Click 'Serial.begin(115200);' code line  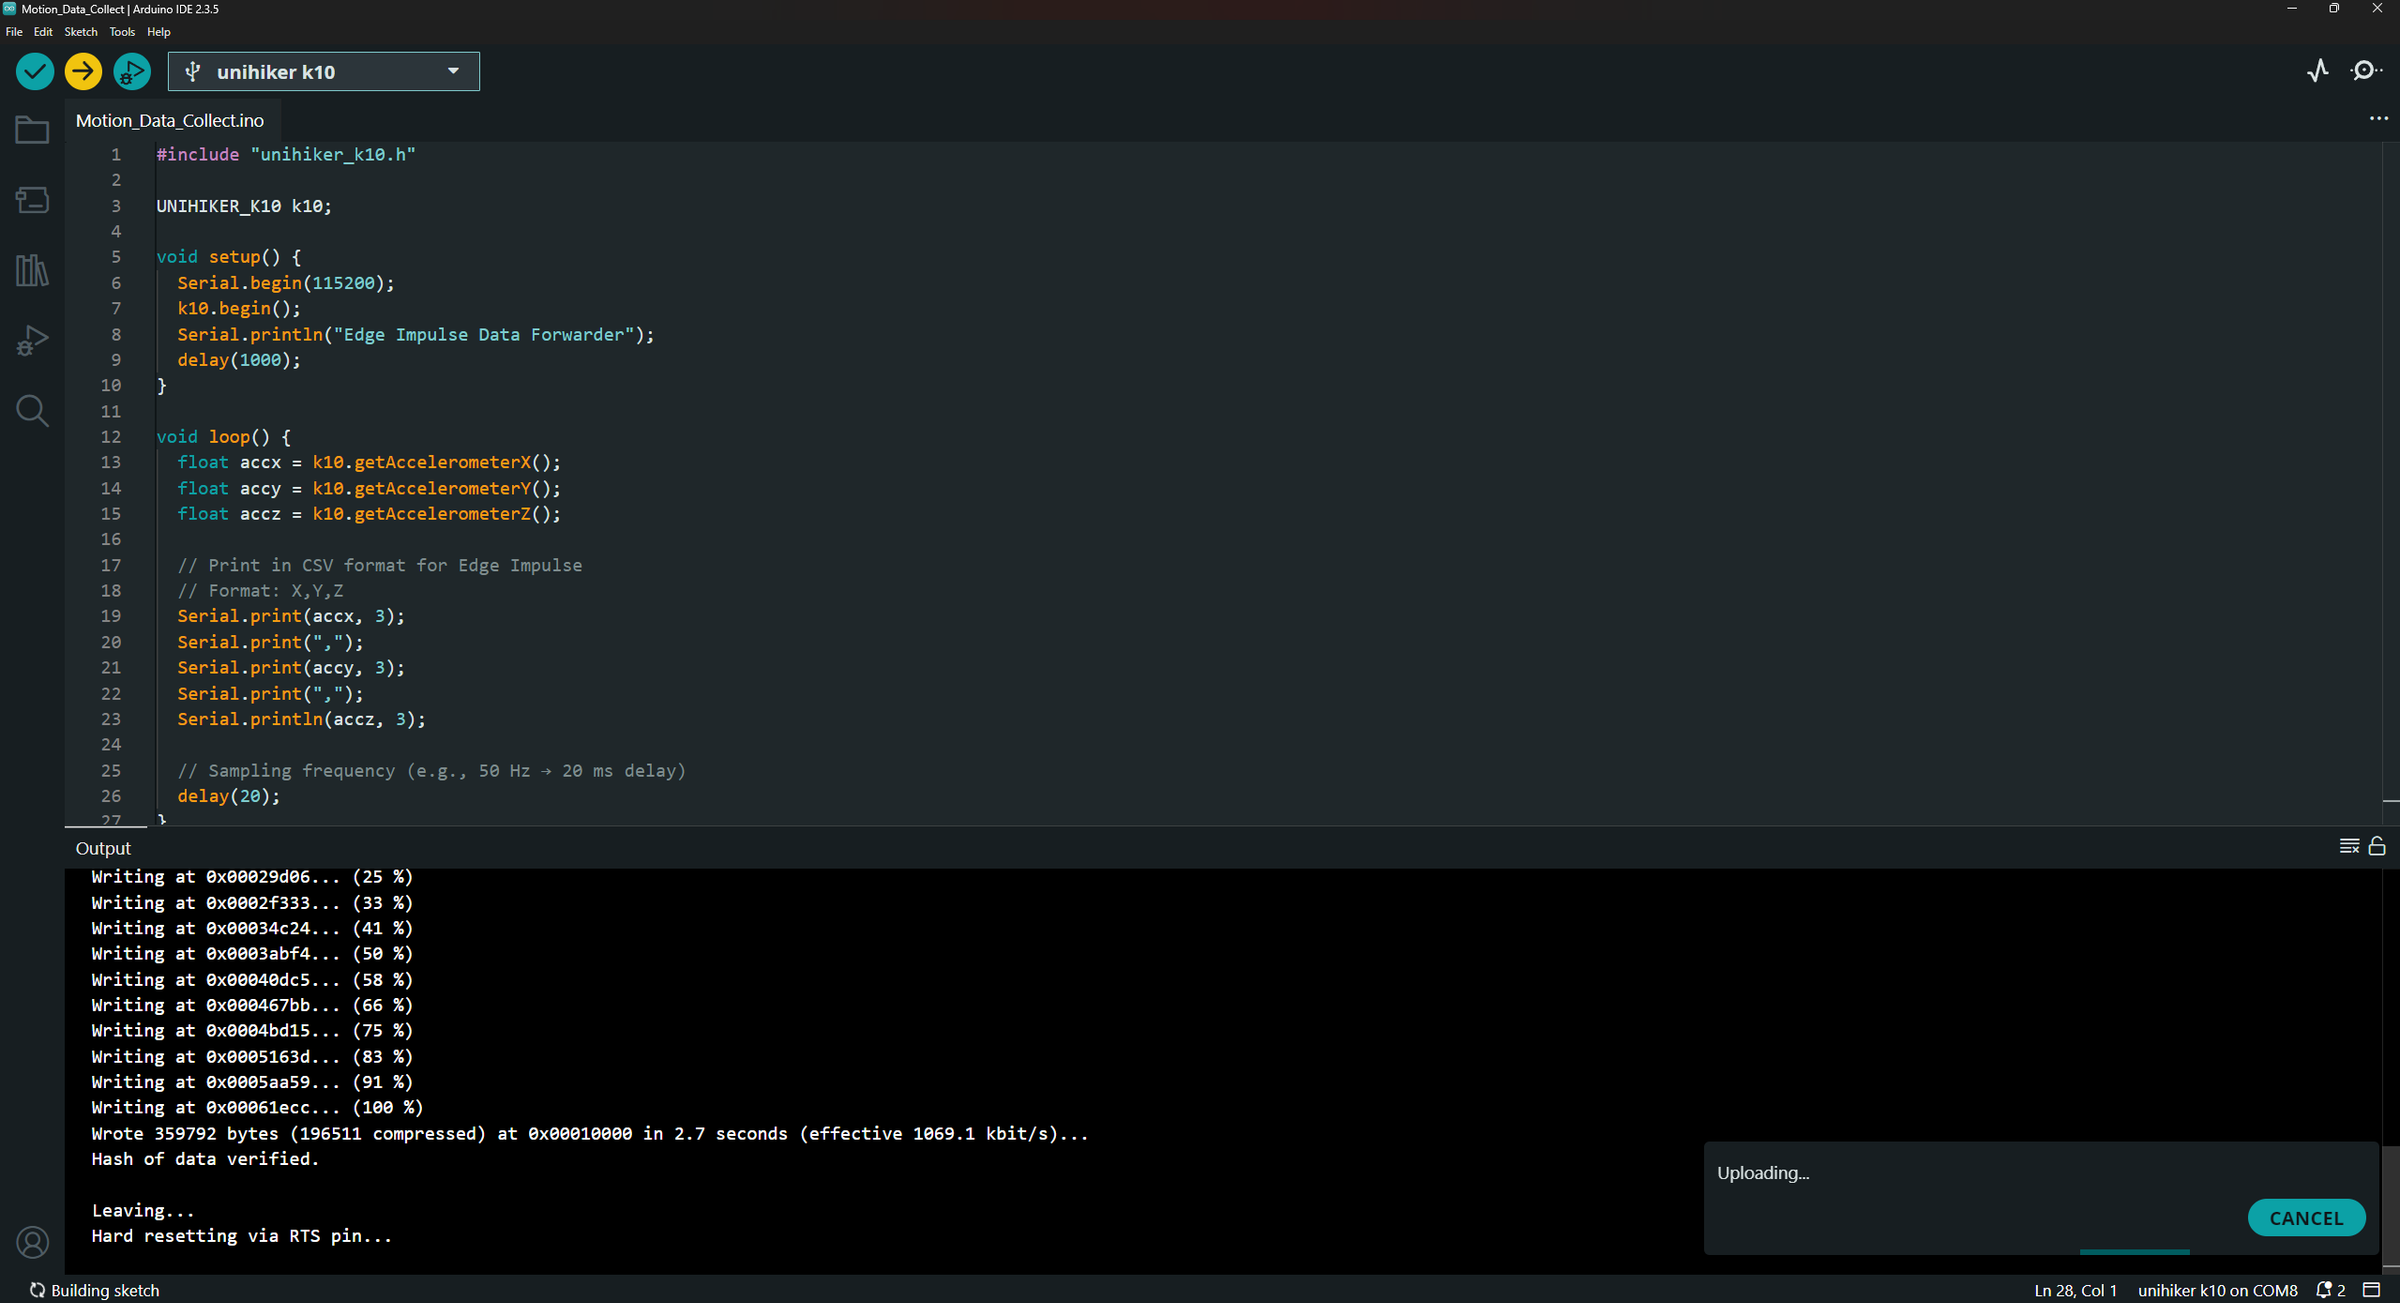286,283
